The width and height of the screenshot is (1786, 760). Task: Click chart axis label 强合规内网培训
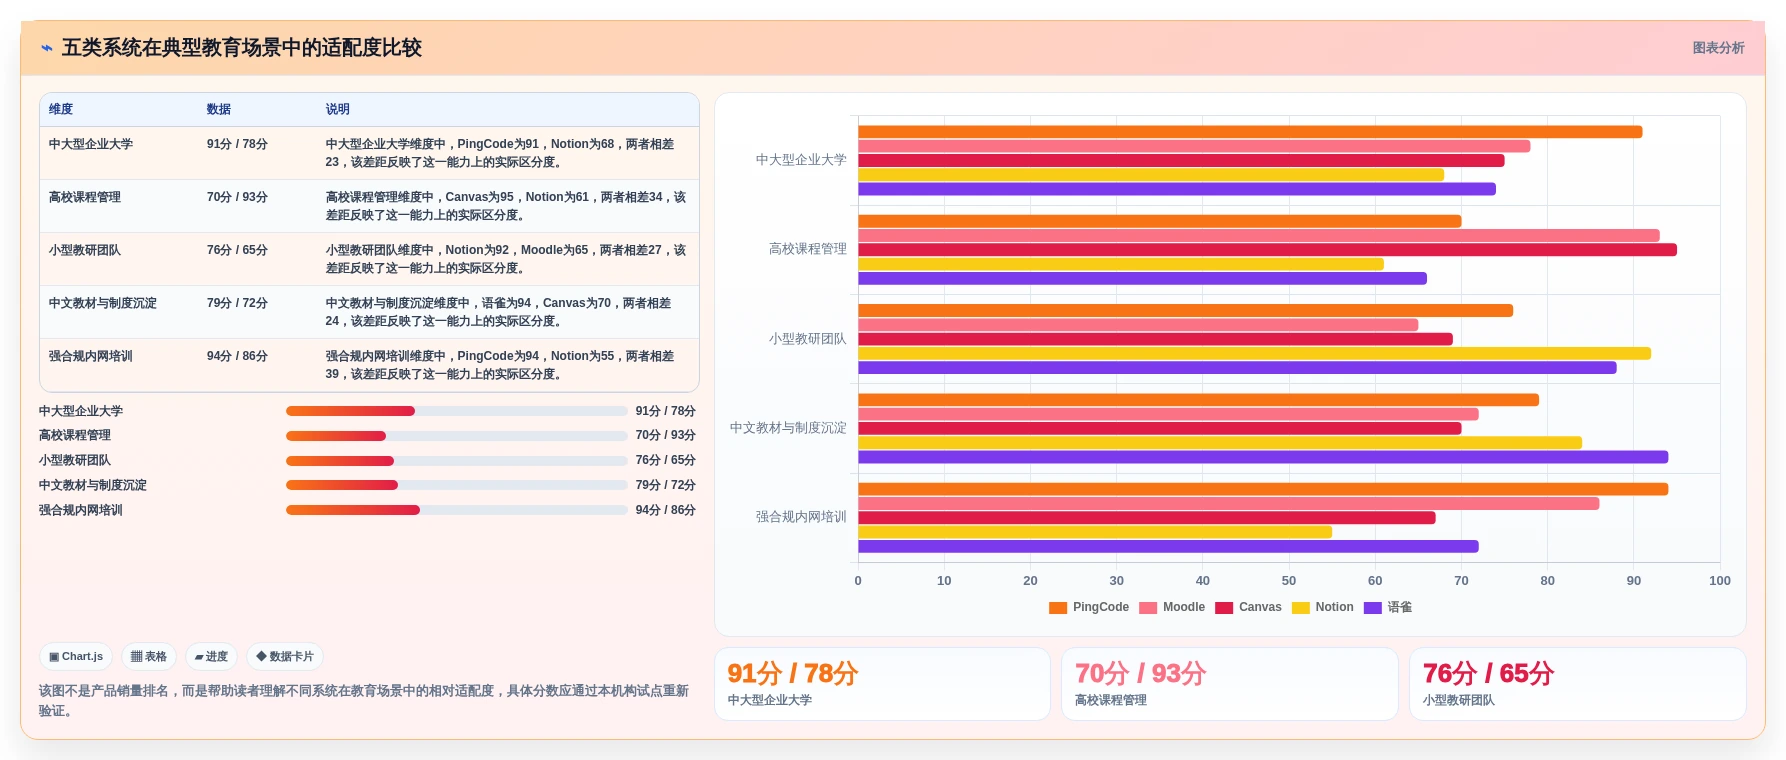(801, 517)
